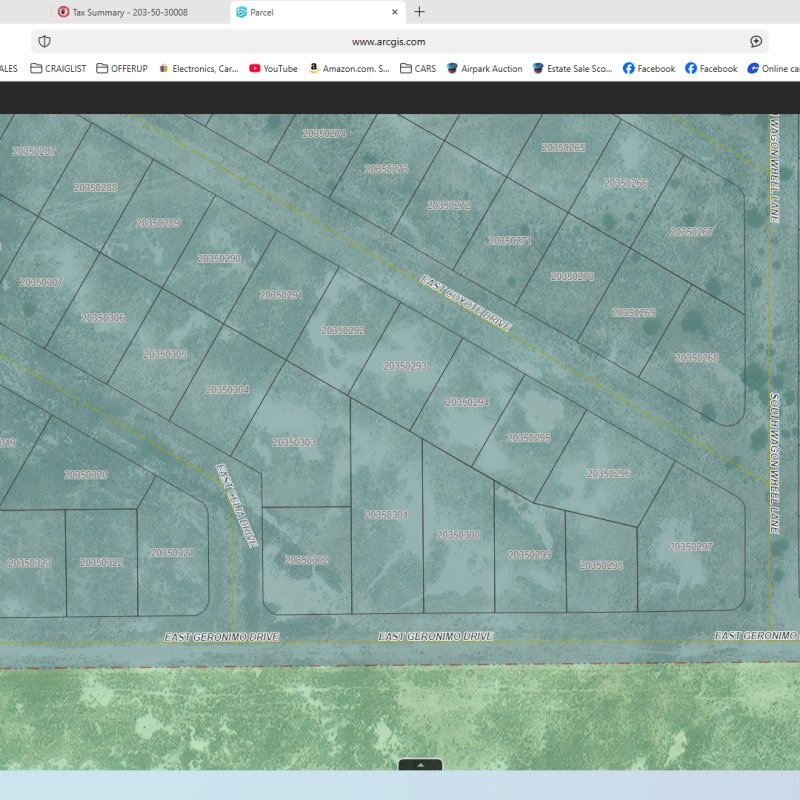The image size is (800, 800).
Task: Click the Estate Sale Sco bookmark icon
Action: pos(538,68)
